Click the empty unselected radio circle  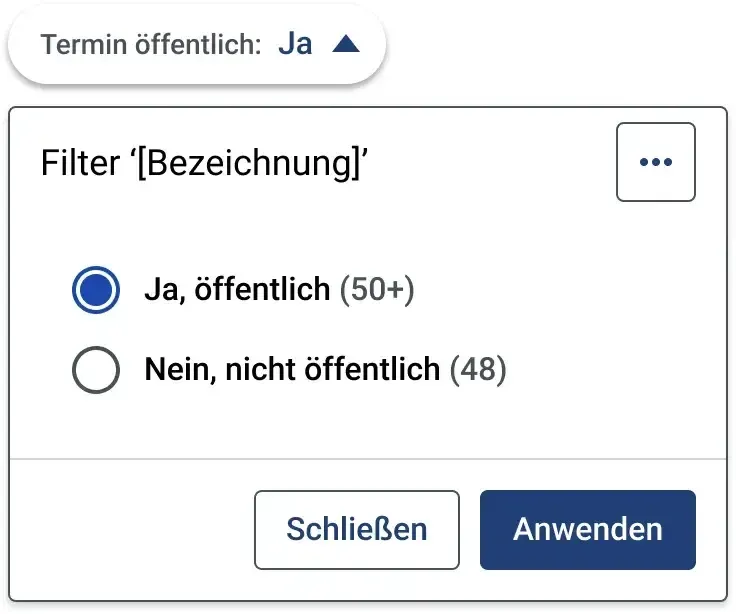pos(96,370)
